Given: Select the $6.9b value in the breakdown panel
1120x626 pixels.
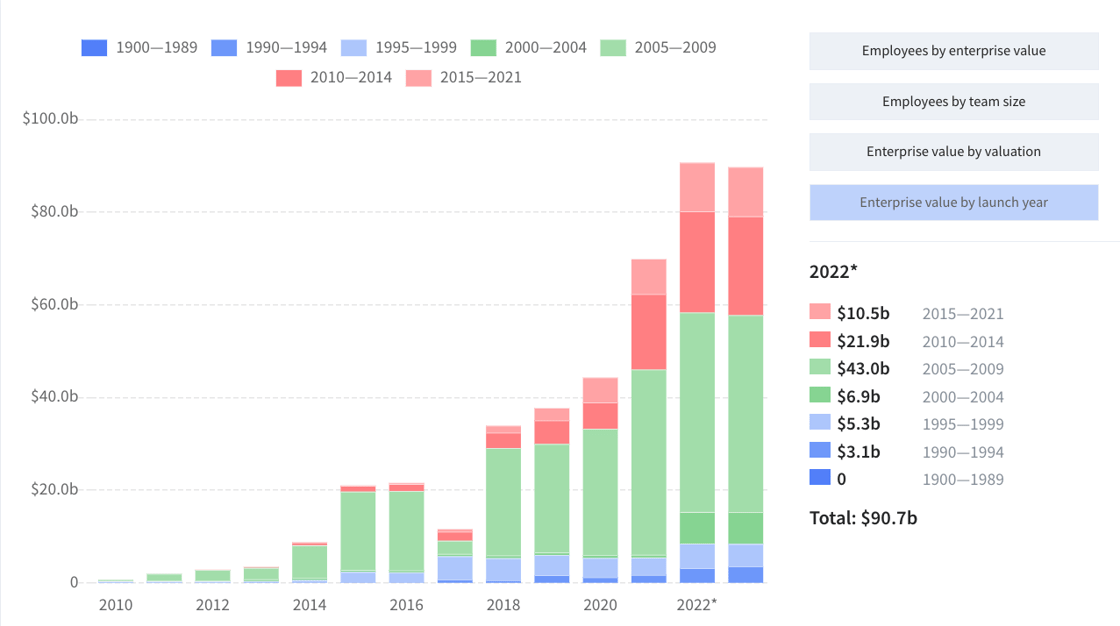Looking at the screenshot, I should [x=859, y=397].
